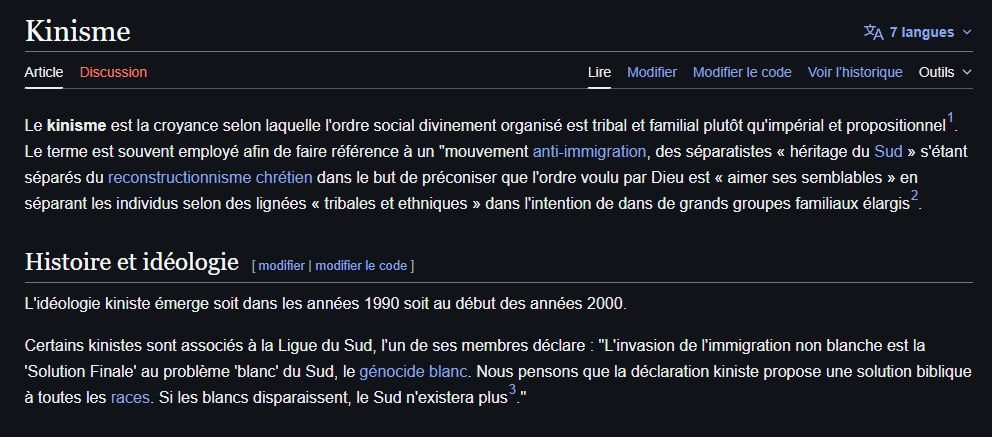This screenshot has width=992, height=437.
Task: Switch to the Article tab
Action: point(44,72)
